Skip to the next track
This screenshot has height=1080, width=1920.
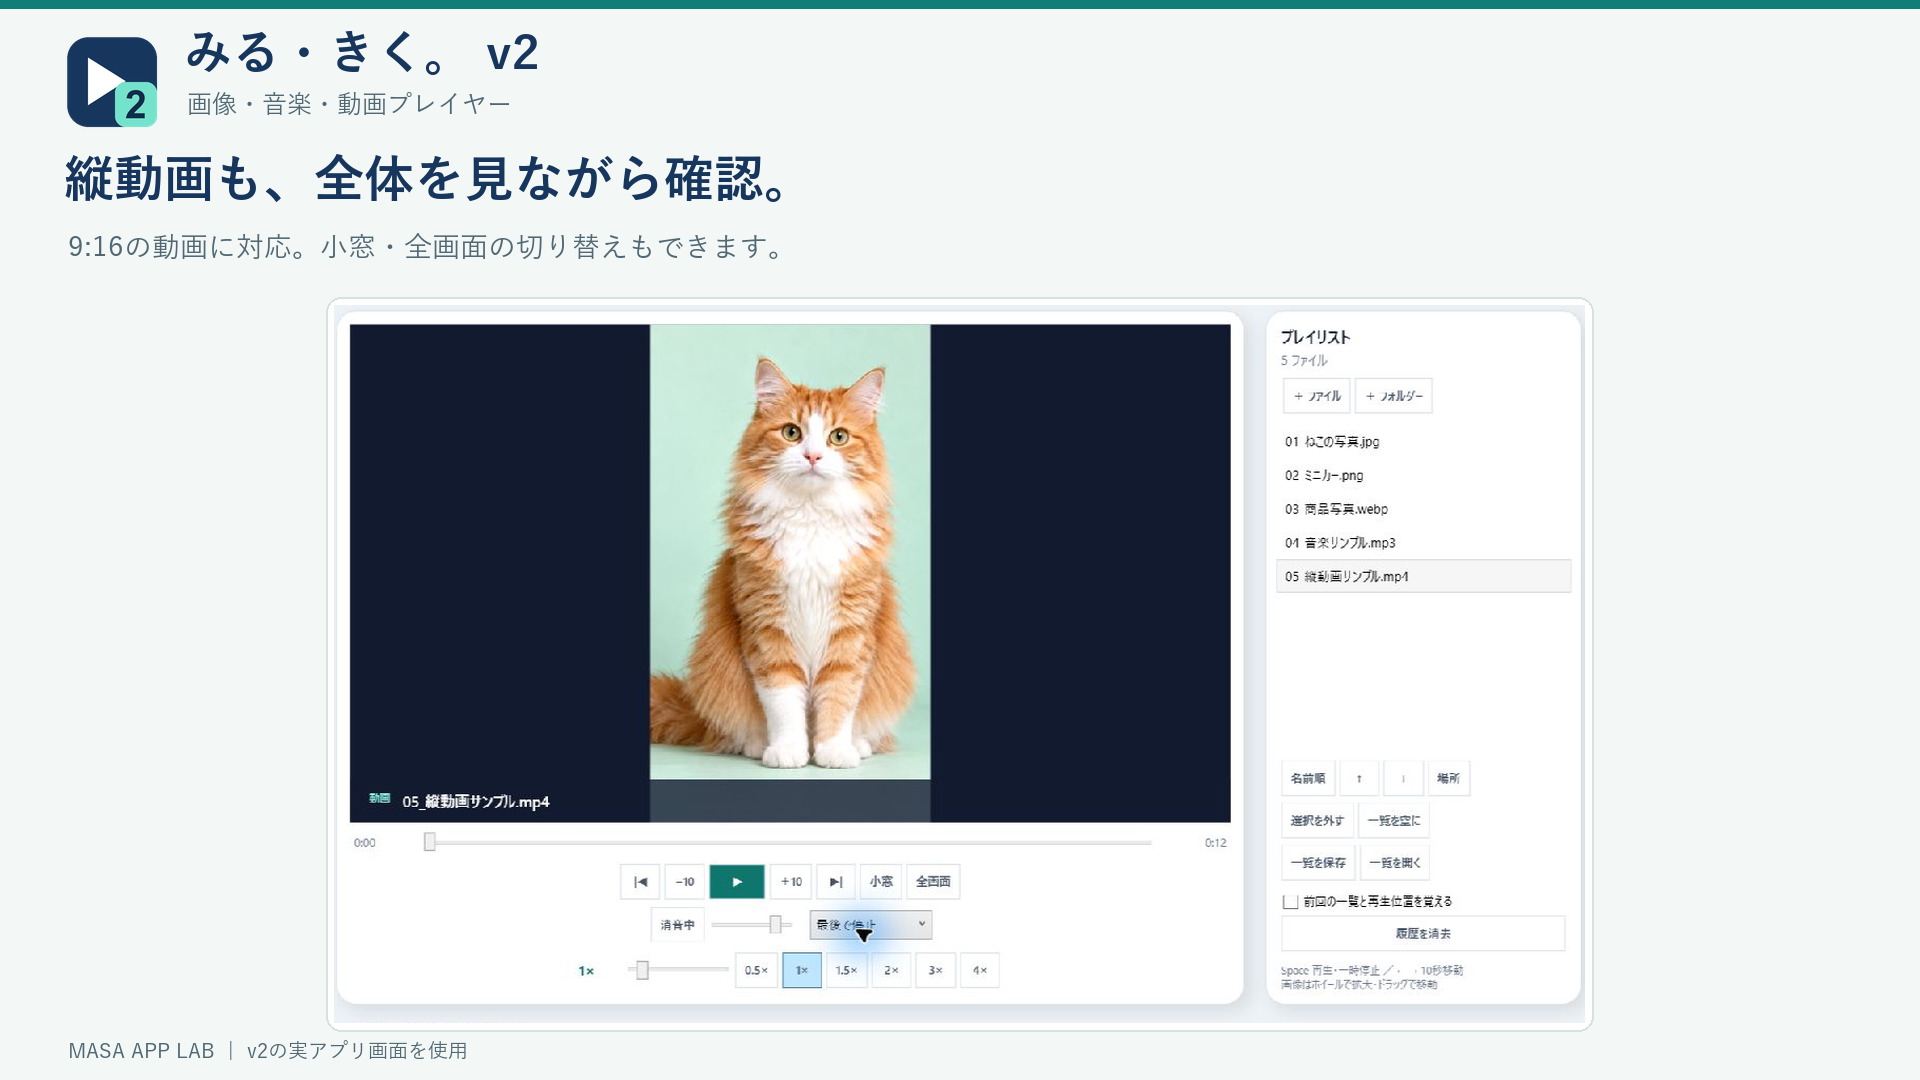(x=836, y=882)
